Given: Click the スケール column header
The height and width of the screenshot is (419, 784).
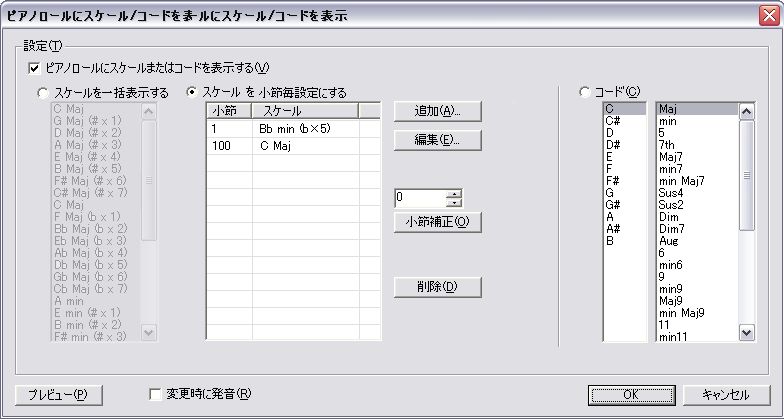Looking at the screenshot, I should (305, 110).
